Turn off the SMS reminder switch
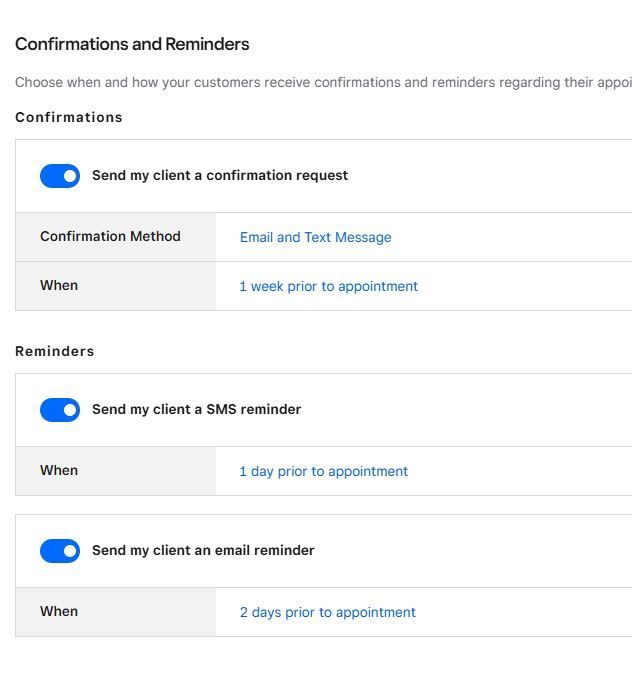Viewport: 632px width, 674px height. tap(60, 410)
